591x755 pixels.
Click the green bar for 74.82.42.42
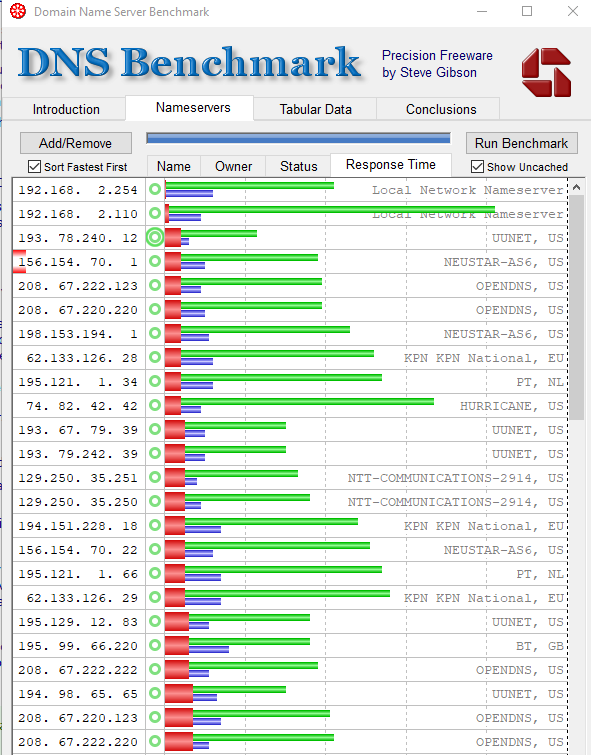click(307, 401)
